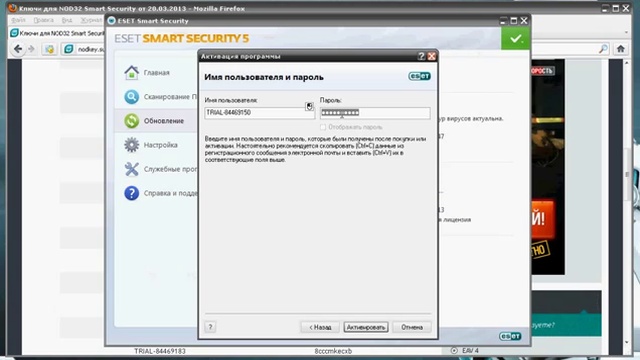Click the Firefox bookmark star toolbar icon
This screenshot has height=360, width=640.
[49, 49]
